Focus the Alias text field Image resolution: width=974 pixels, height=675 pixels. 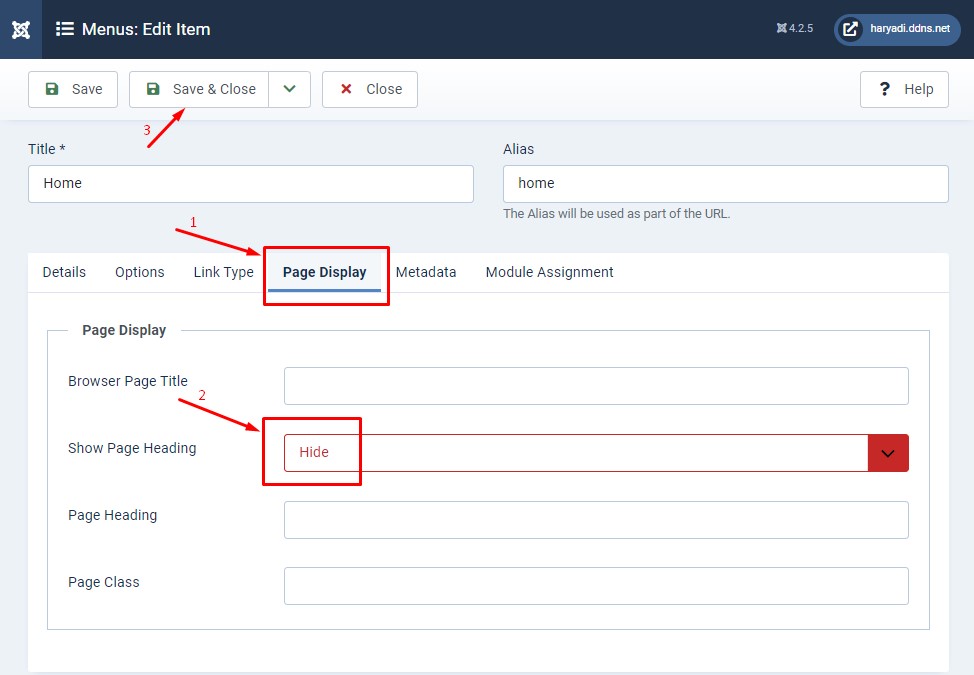(725, 184)
